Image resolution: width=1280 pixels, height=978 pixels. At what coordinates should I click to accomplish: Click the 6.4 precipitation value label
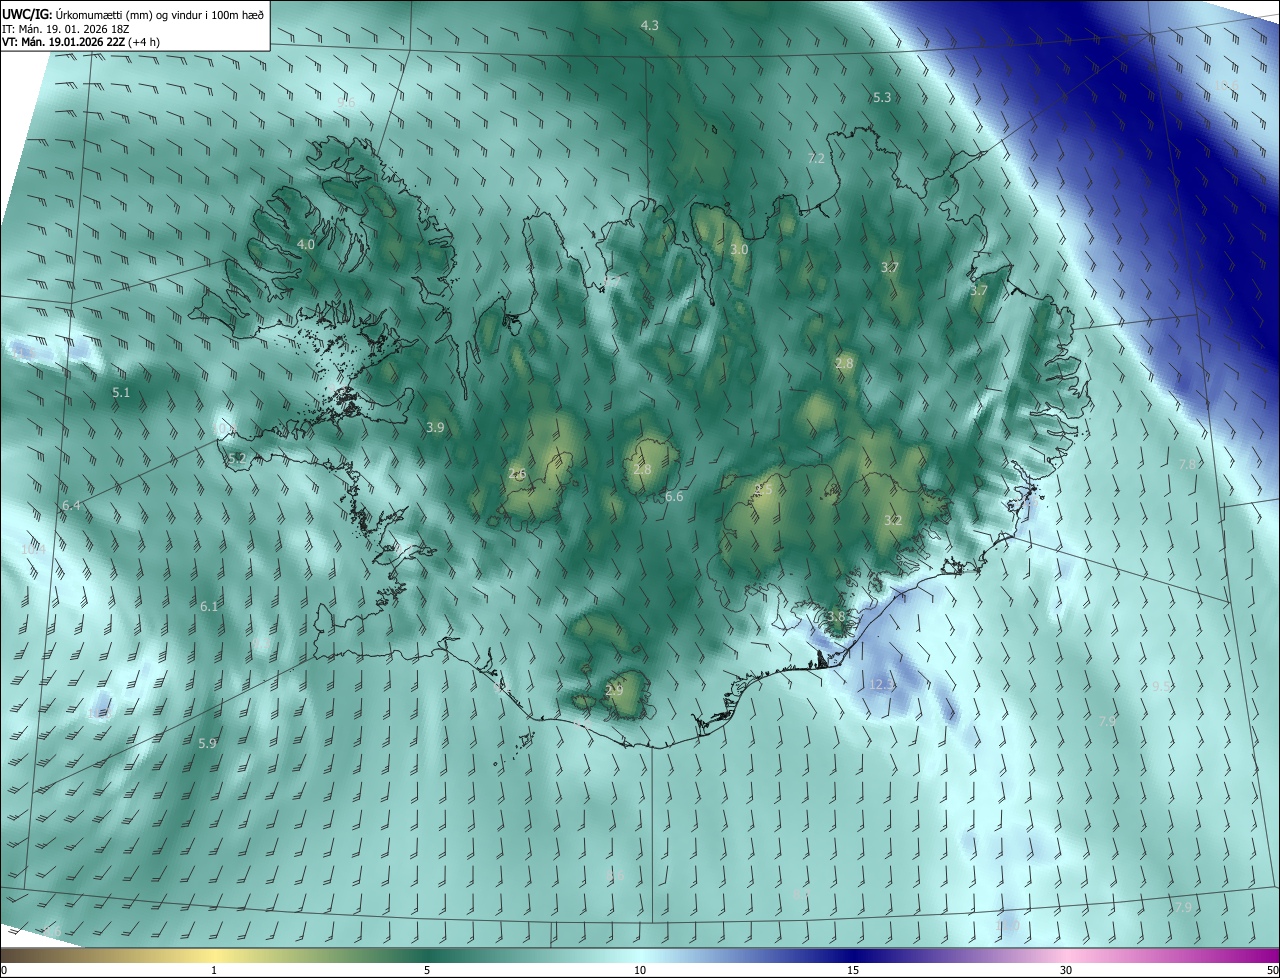click(x=71, y=507)
